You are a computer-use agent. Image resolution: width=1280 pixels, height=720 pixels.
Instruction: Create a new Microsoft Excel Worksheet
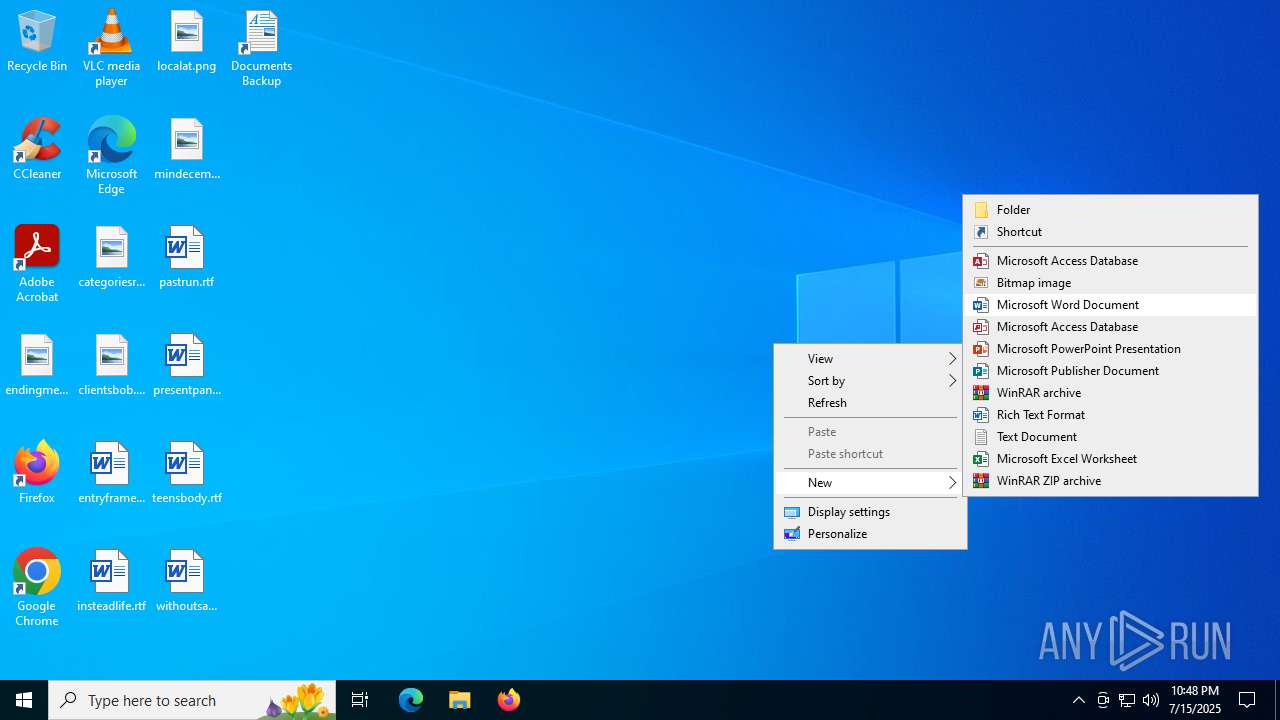point(1110,459)
